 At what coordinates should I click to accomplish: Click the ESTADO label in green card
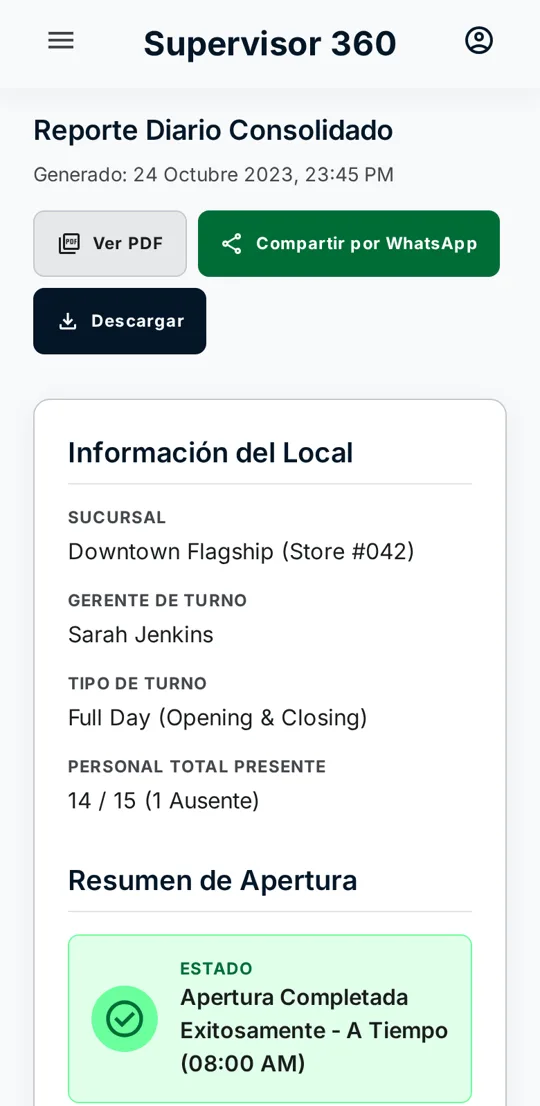click(x=216, y=968)
